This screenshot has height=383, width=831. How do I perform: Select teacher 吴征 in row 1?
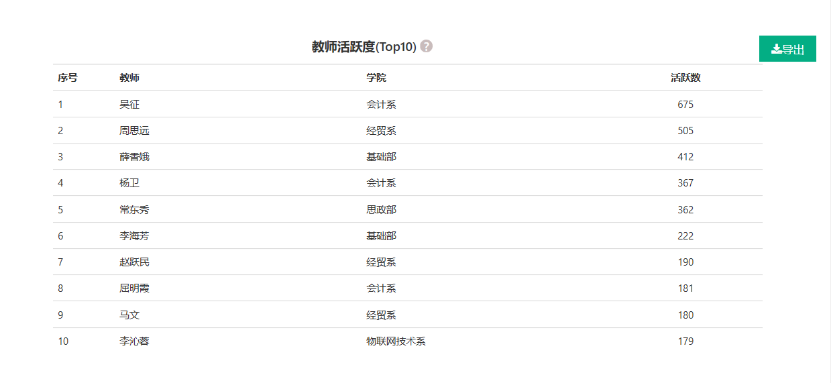pyautogui.click(x=129, y=104)
